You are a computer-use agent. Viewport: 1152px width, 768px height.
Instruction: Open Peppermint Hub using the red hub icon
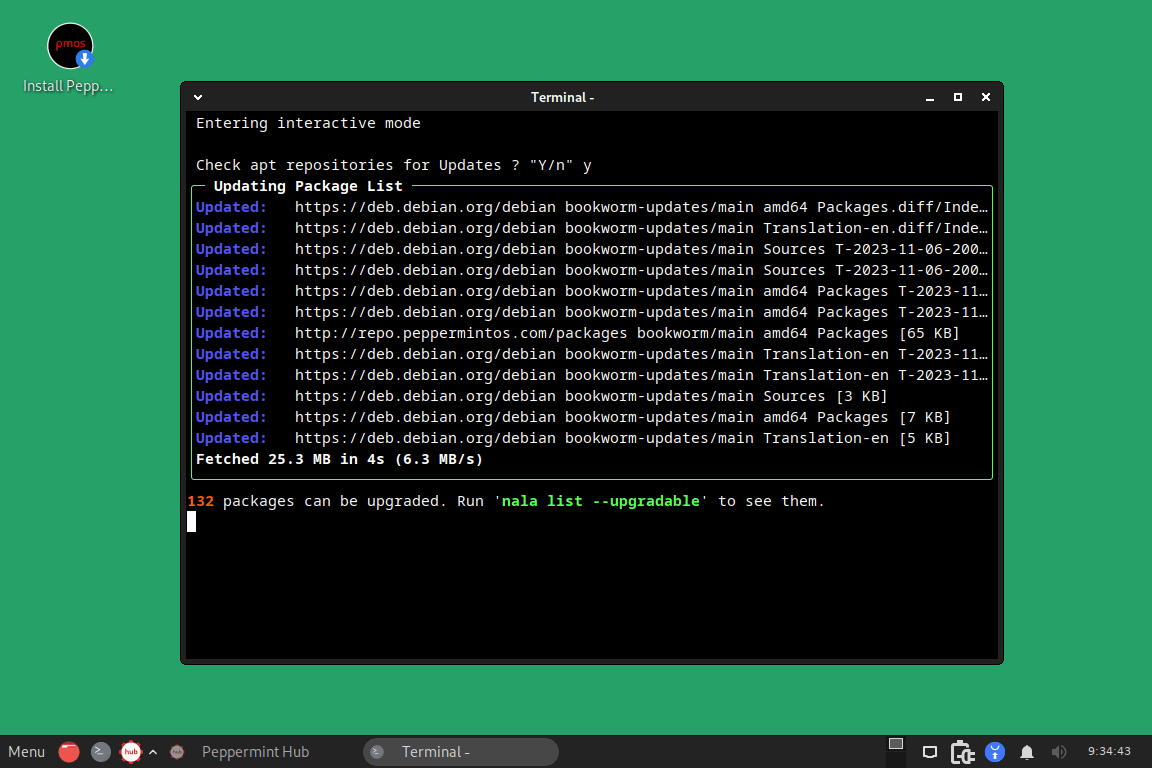tap(131, 751)
